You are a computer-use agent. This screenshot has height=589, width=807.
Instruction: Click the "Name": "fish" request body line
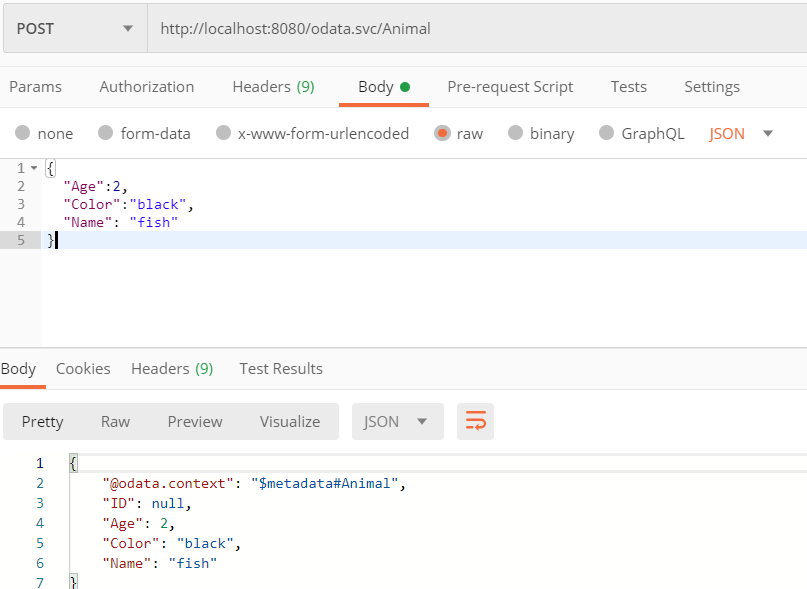(120, 222)
